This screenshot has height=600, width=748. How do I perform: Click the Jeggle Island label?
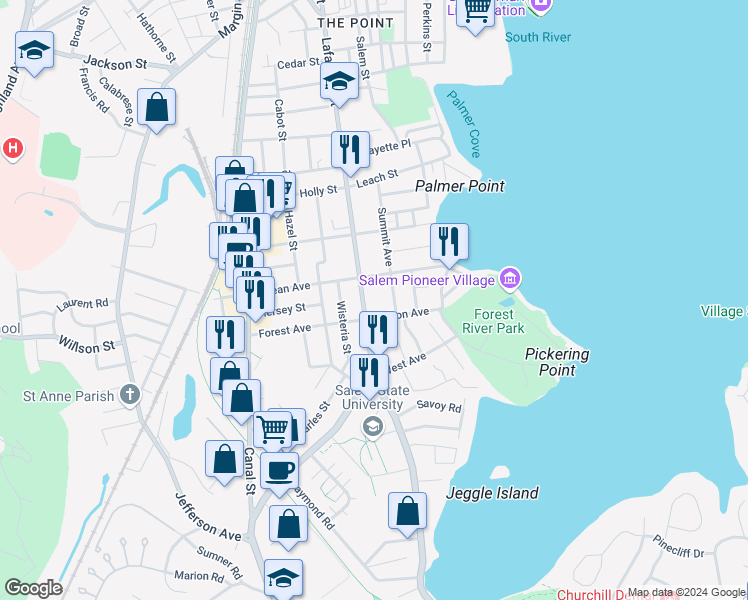coord(492,493)
